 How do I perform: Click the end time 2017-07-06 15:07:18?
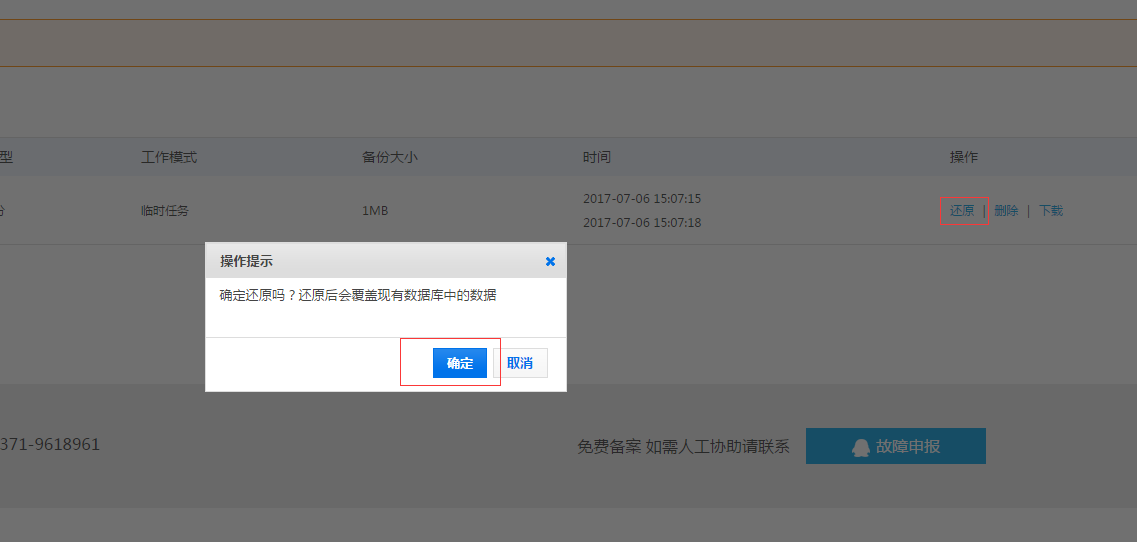(x=642, y=223)
